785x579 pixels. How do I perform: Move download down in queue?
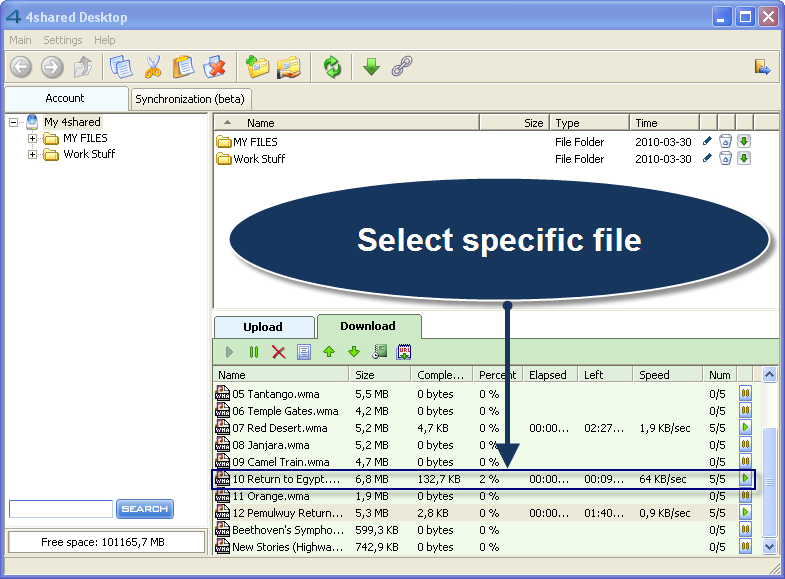coord(354,352)
